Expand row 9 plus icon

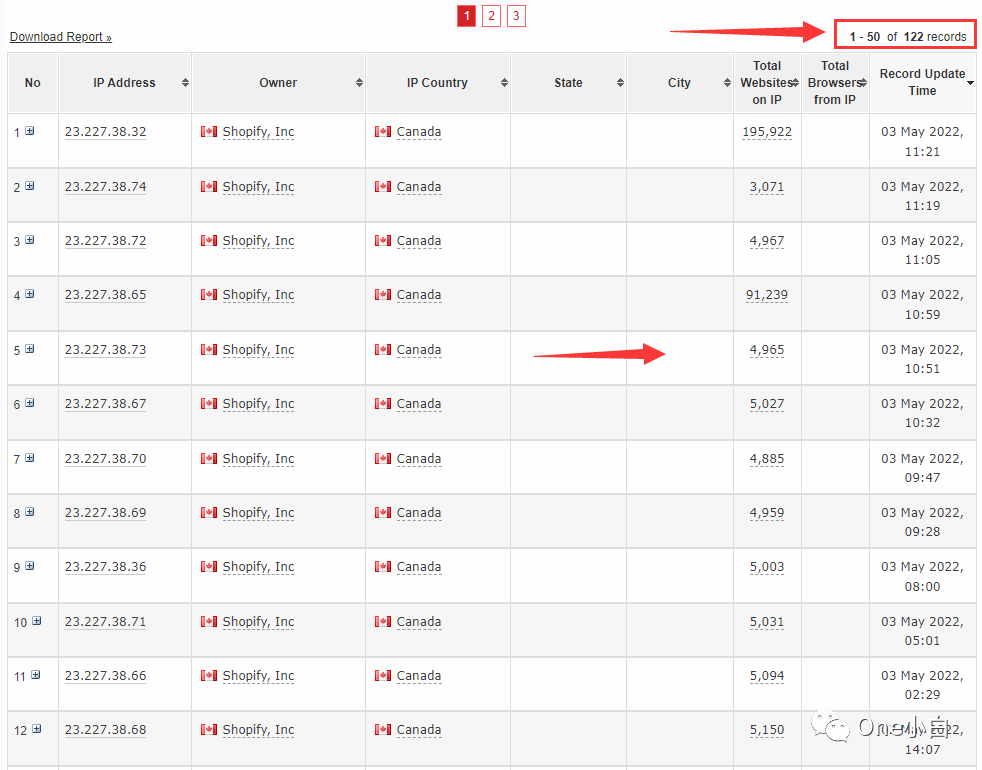(x=29, y=566)
